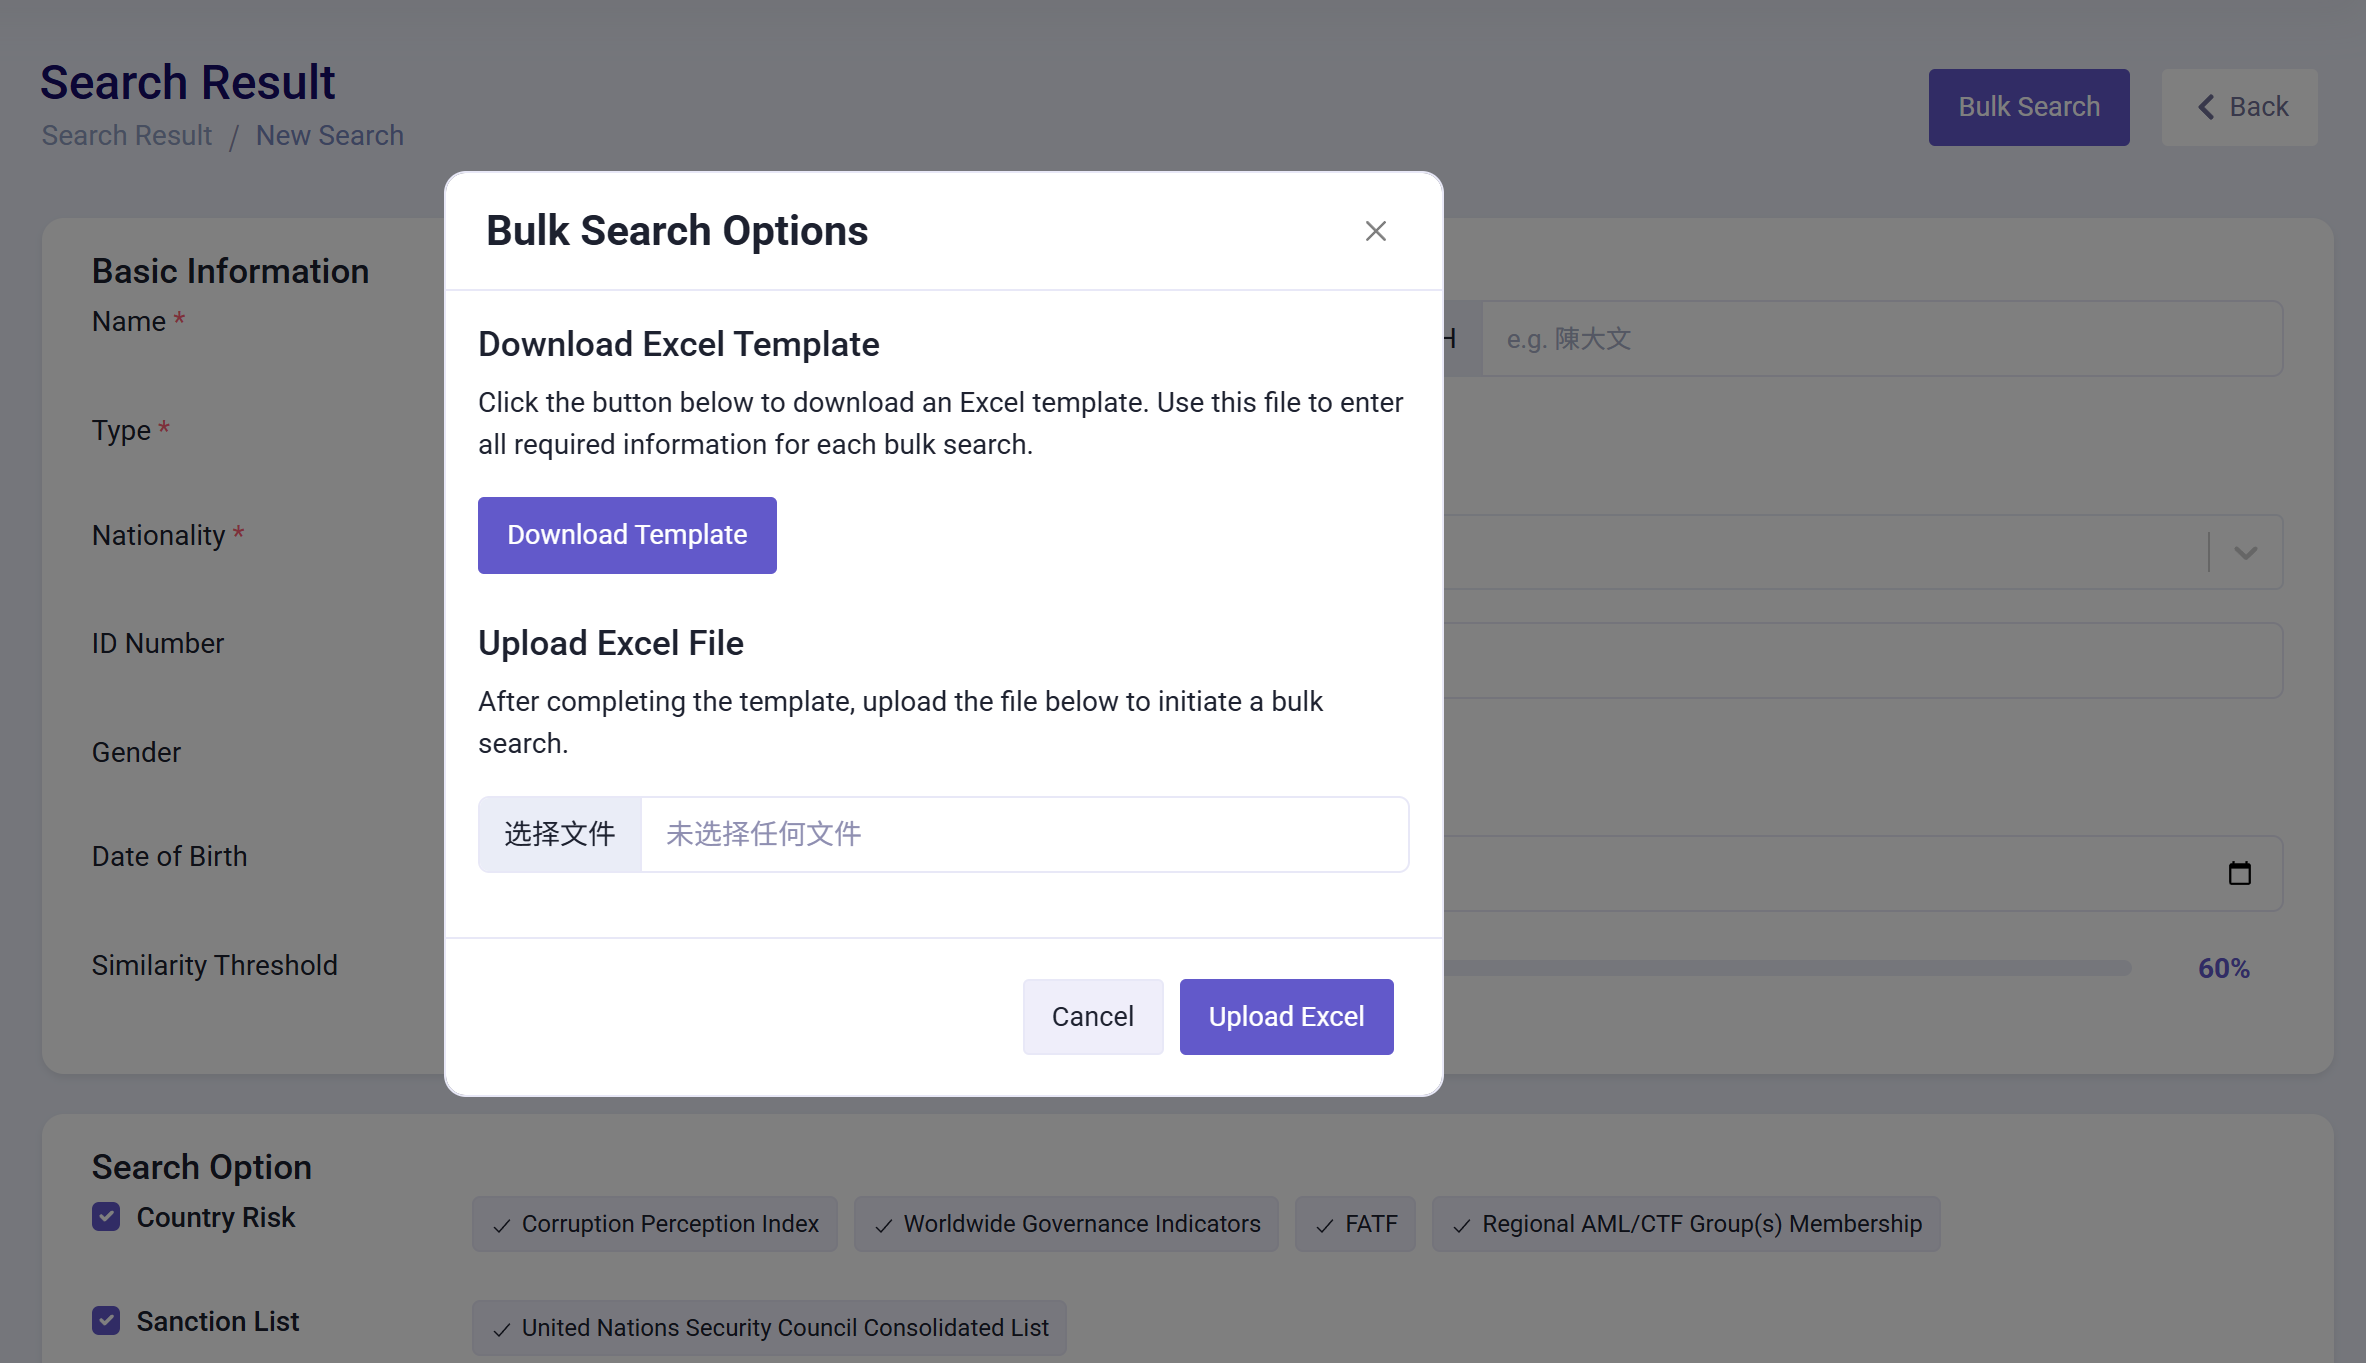
Task: Open the New Search breadcrumb link
Action: [x=330, y=135]
